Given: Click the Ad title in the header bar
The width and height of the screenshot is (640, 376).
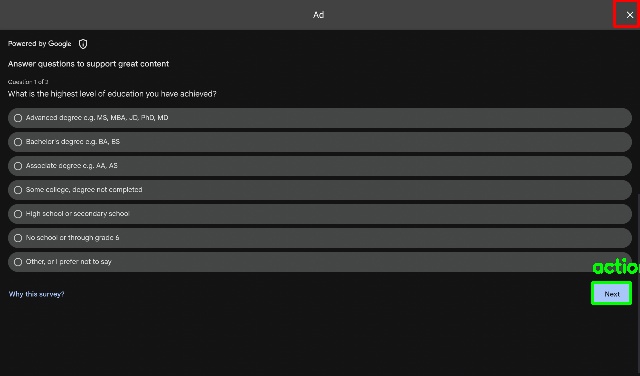Looking at the screenshot, I should (318, 15).
